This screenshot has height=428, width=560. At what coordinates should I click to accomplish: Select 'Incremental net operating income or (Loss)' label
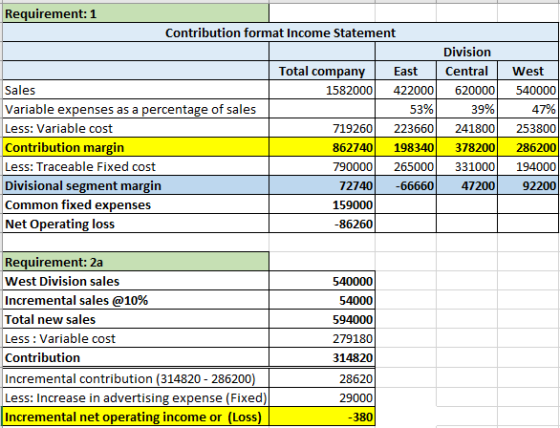(x=136, y=417)
